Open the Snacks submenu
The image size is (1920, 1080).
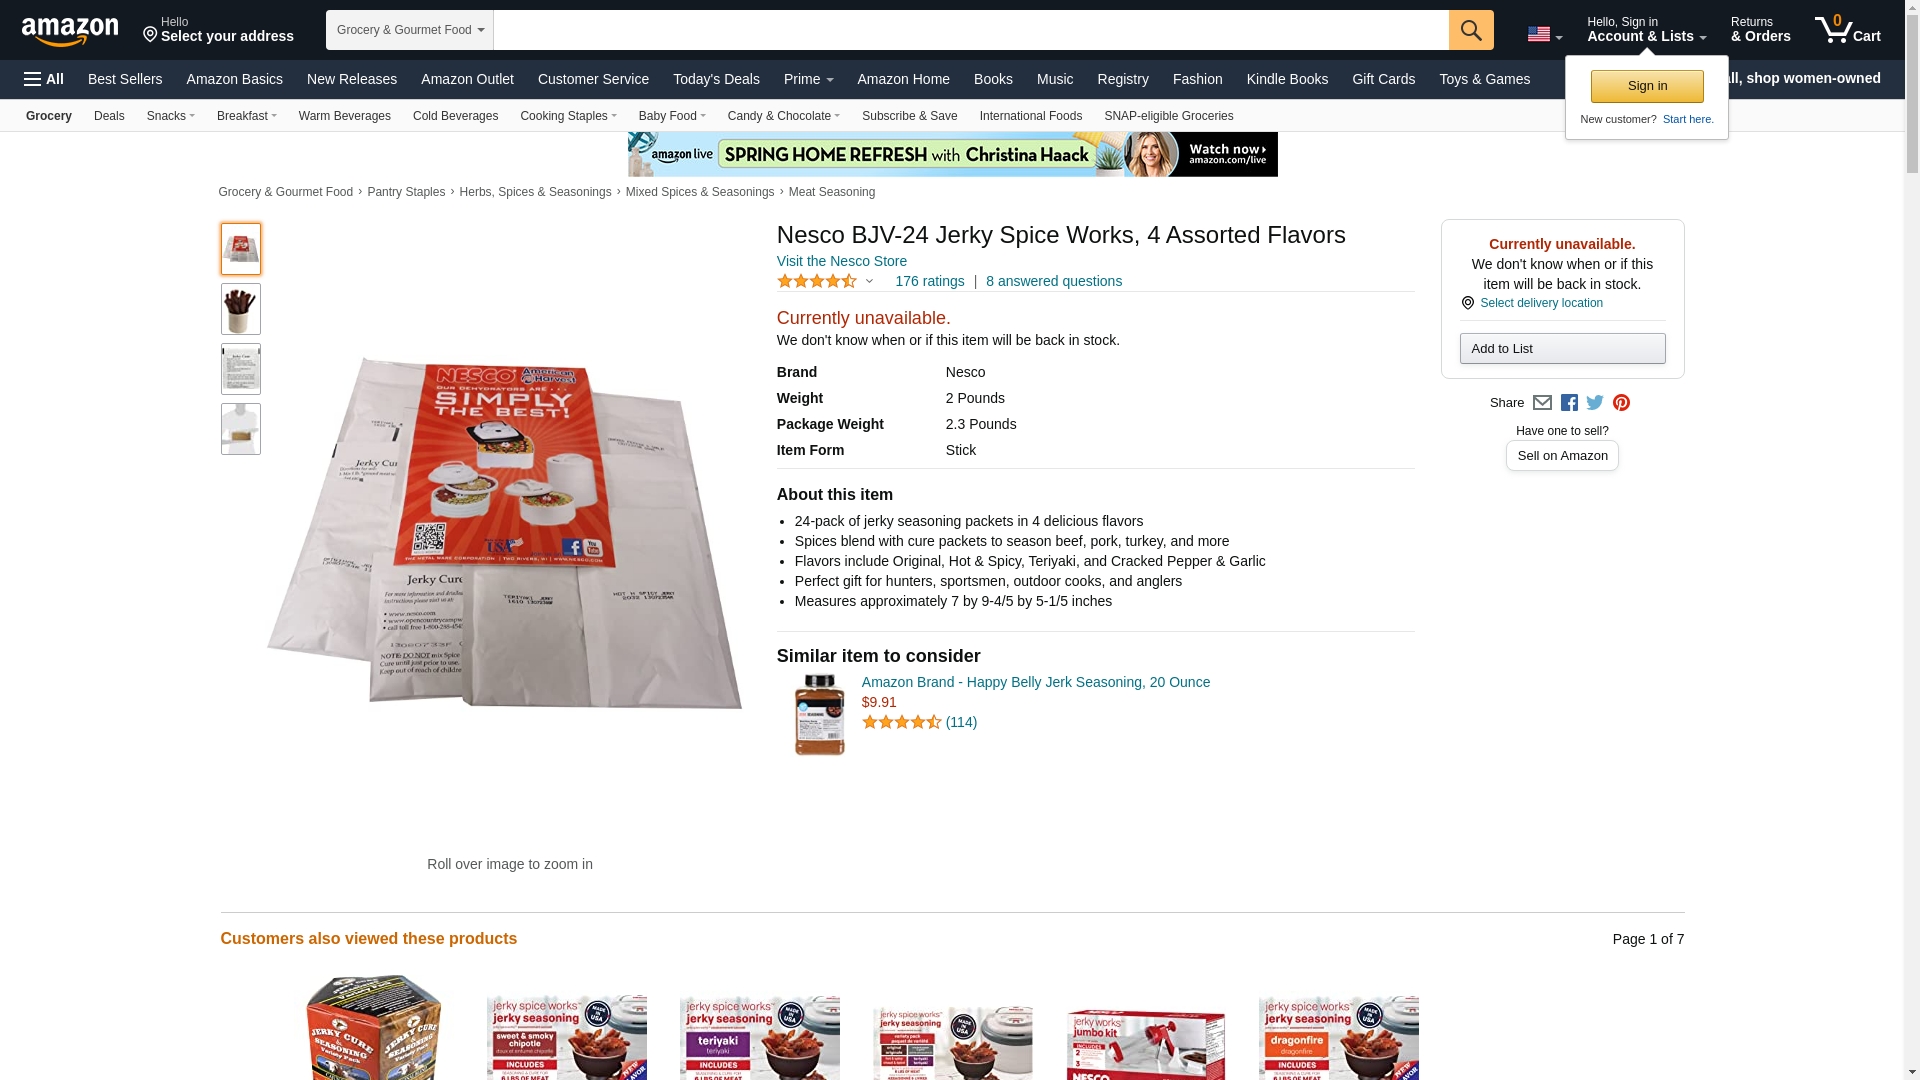170,116
